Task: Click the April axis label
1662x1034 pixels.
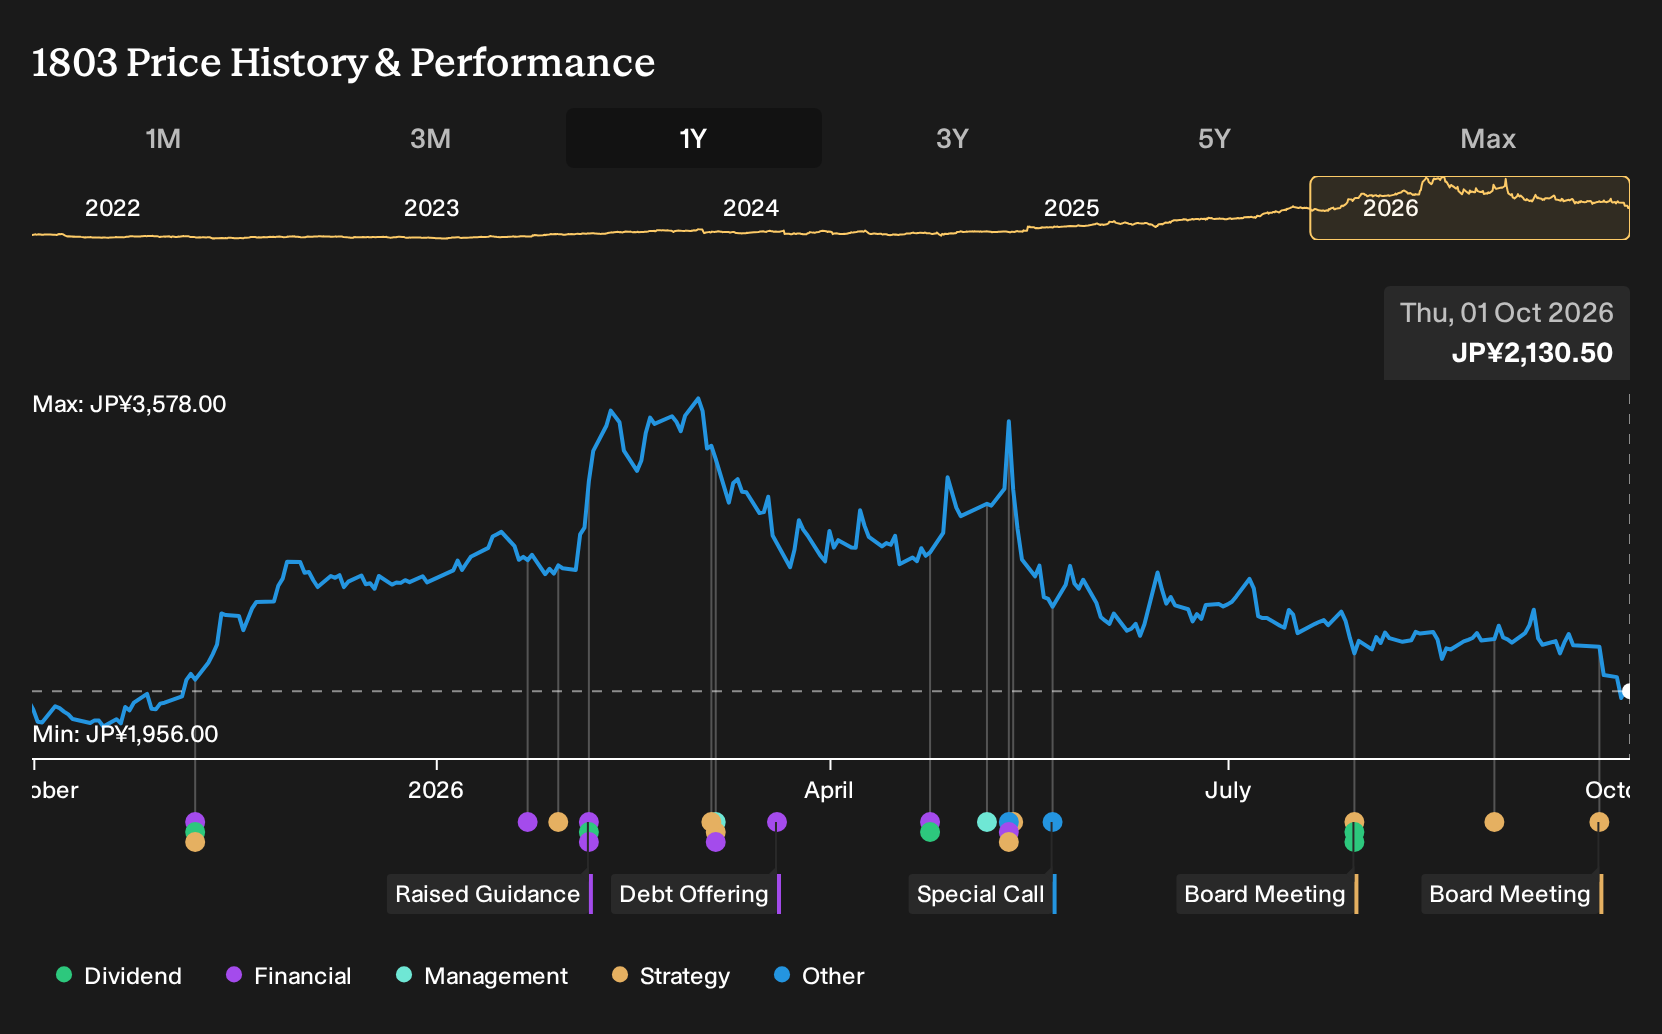Action: pos(829,790)
